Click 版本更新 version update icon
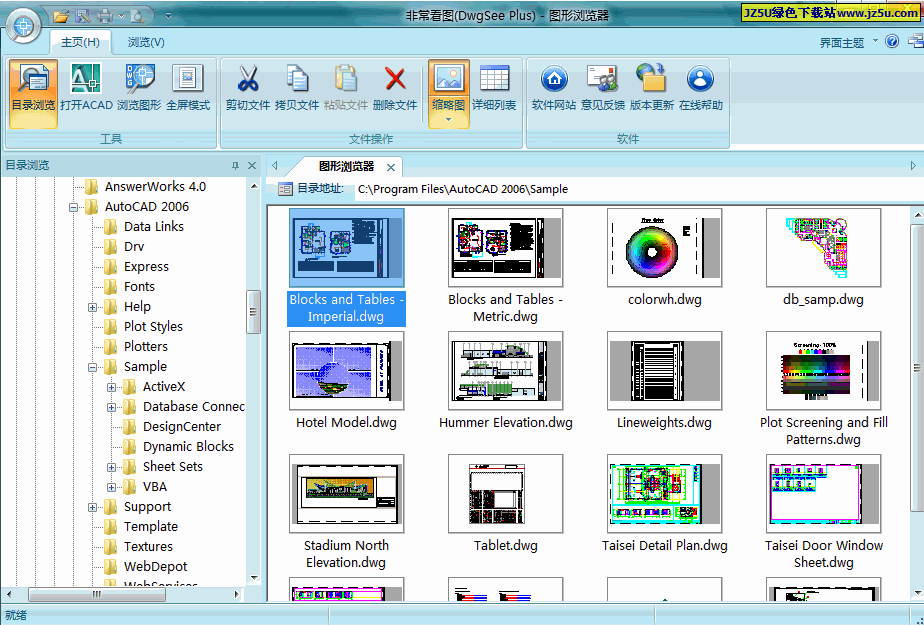The width and height of the screenshot is (924, 625). click(652, 88)
